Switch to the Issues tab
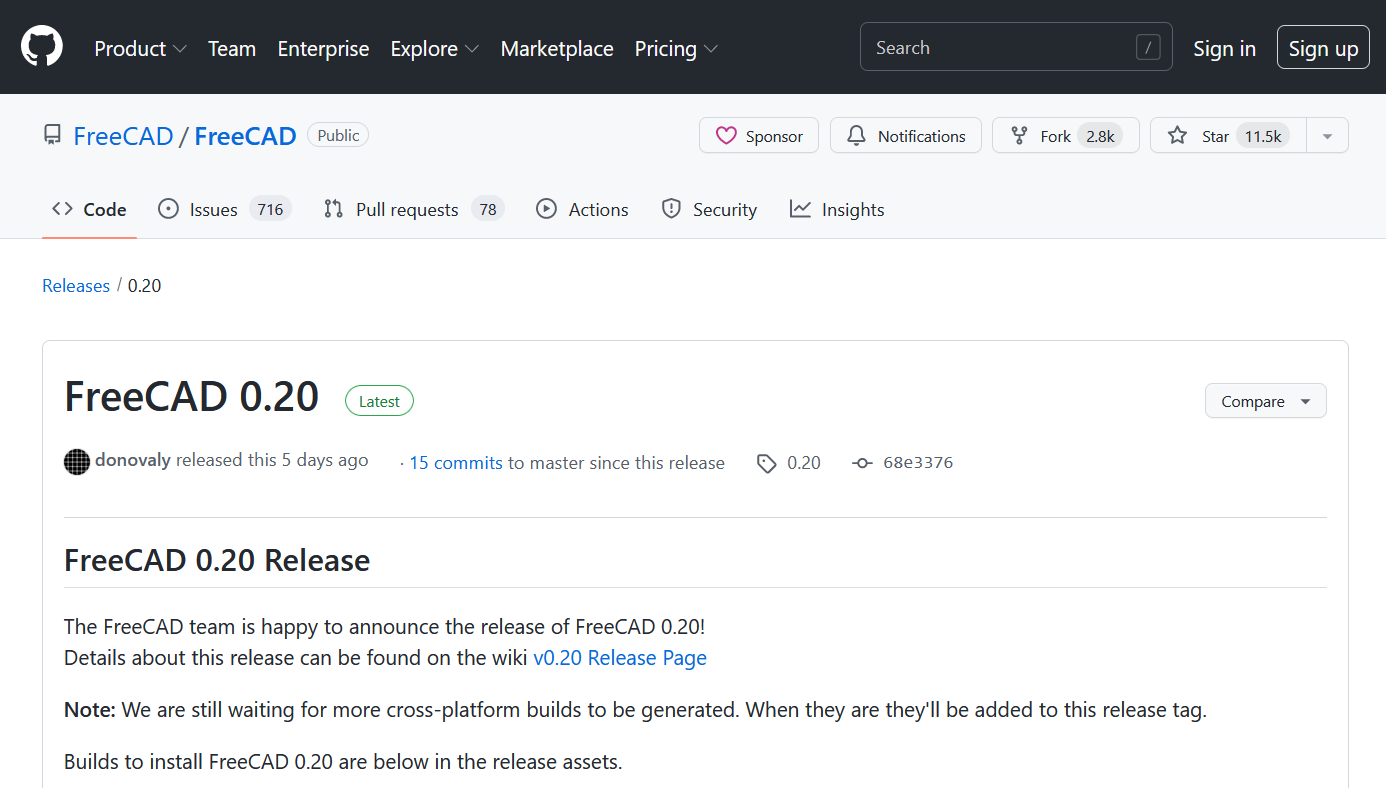The width and height of the screenshot is (1386, 788). click(224, 209)
